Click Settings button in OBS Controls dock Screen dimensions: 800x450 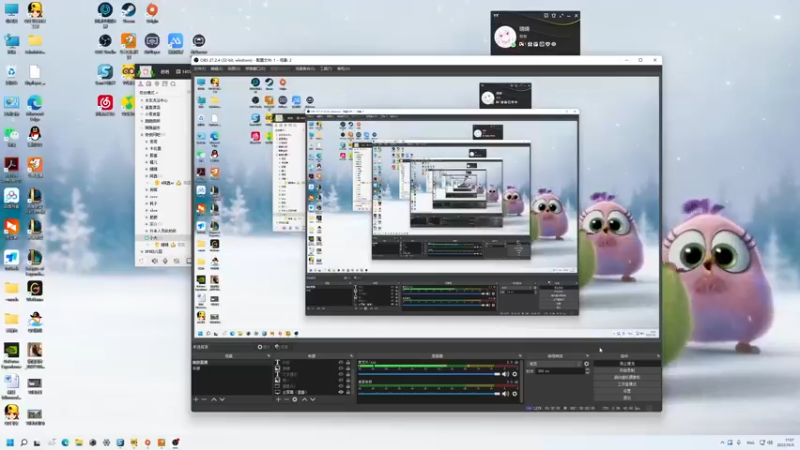627,391
